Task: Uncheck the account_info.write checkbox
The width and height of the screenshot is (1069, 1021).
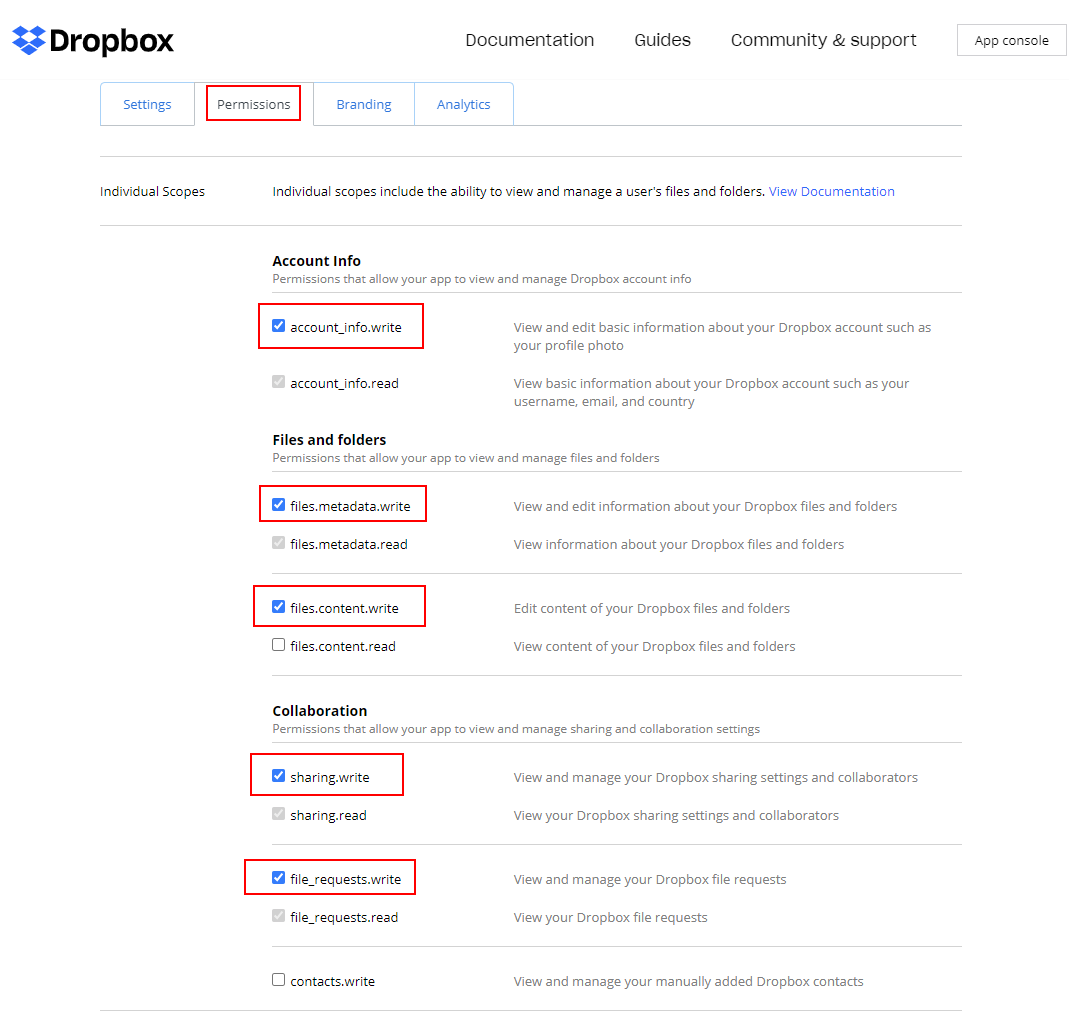Action: click(x=279, y=326)
